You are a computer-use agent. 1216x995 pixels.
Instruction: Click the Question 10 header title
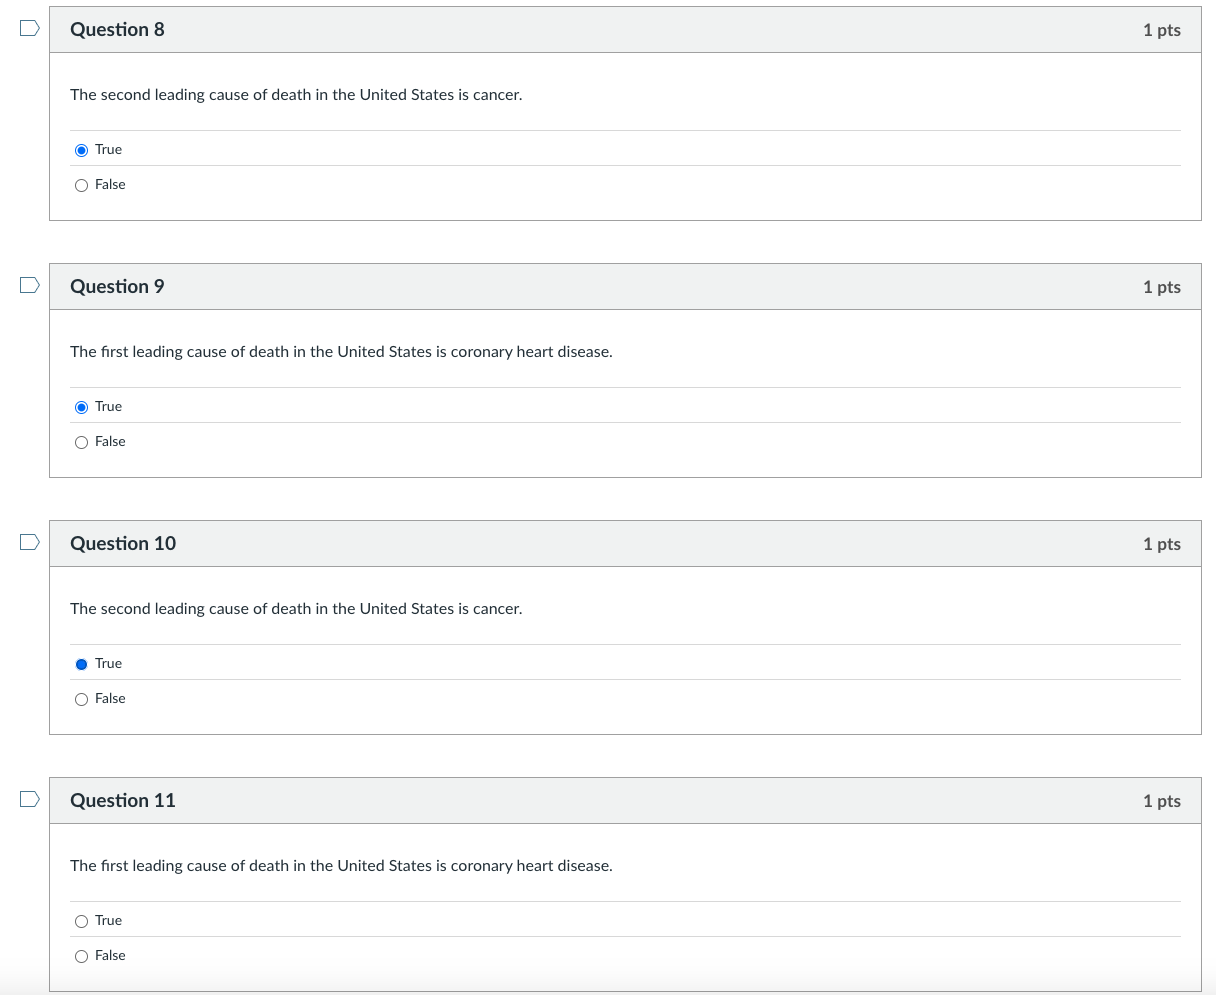point(123,544)
